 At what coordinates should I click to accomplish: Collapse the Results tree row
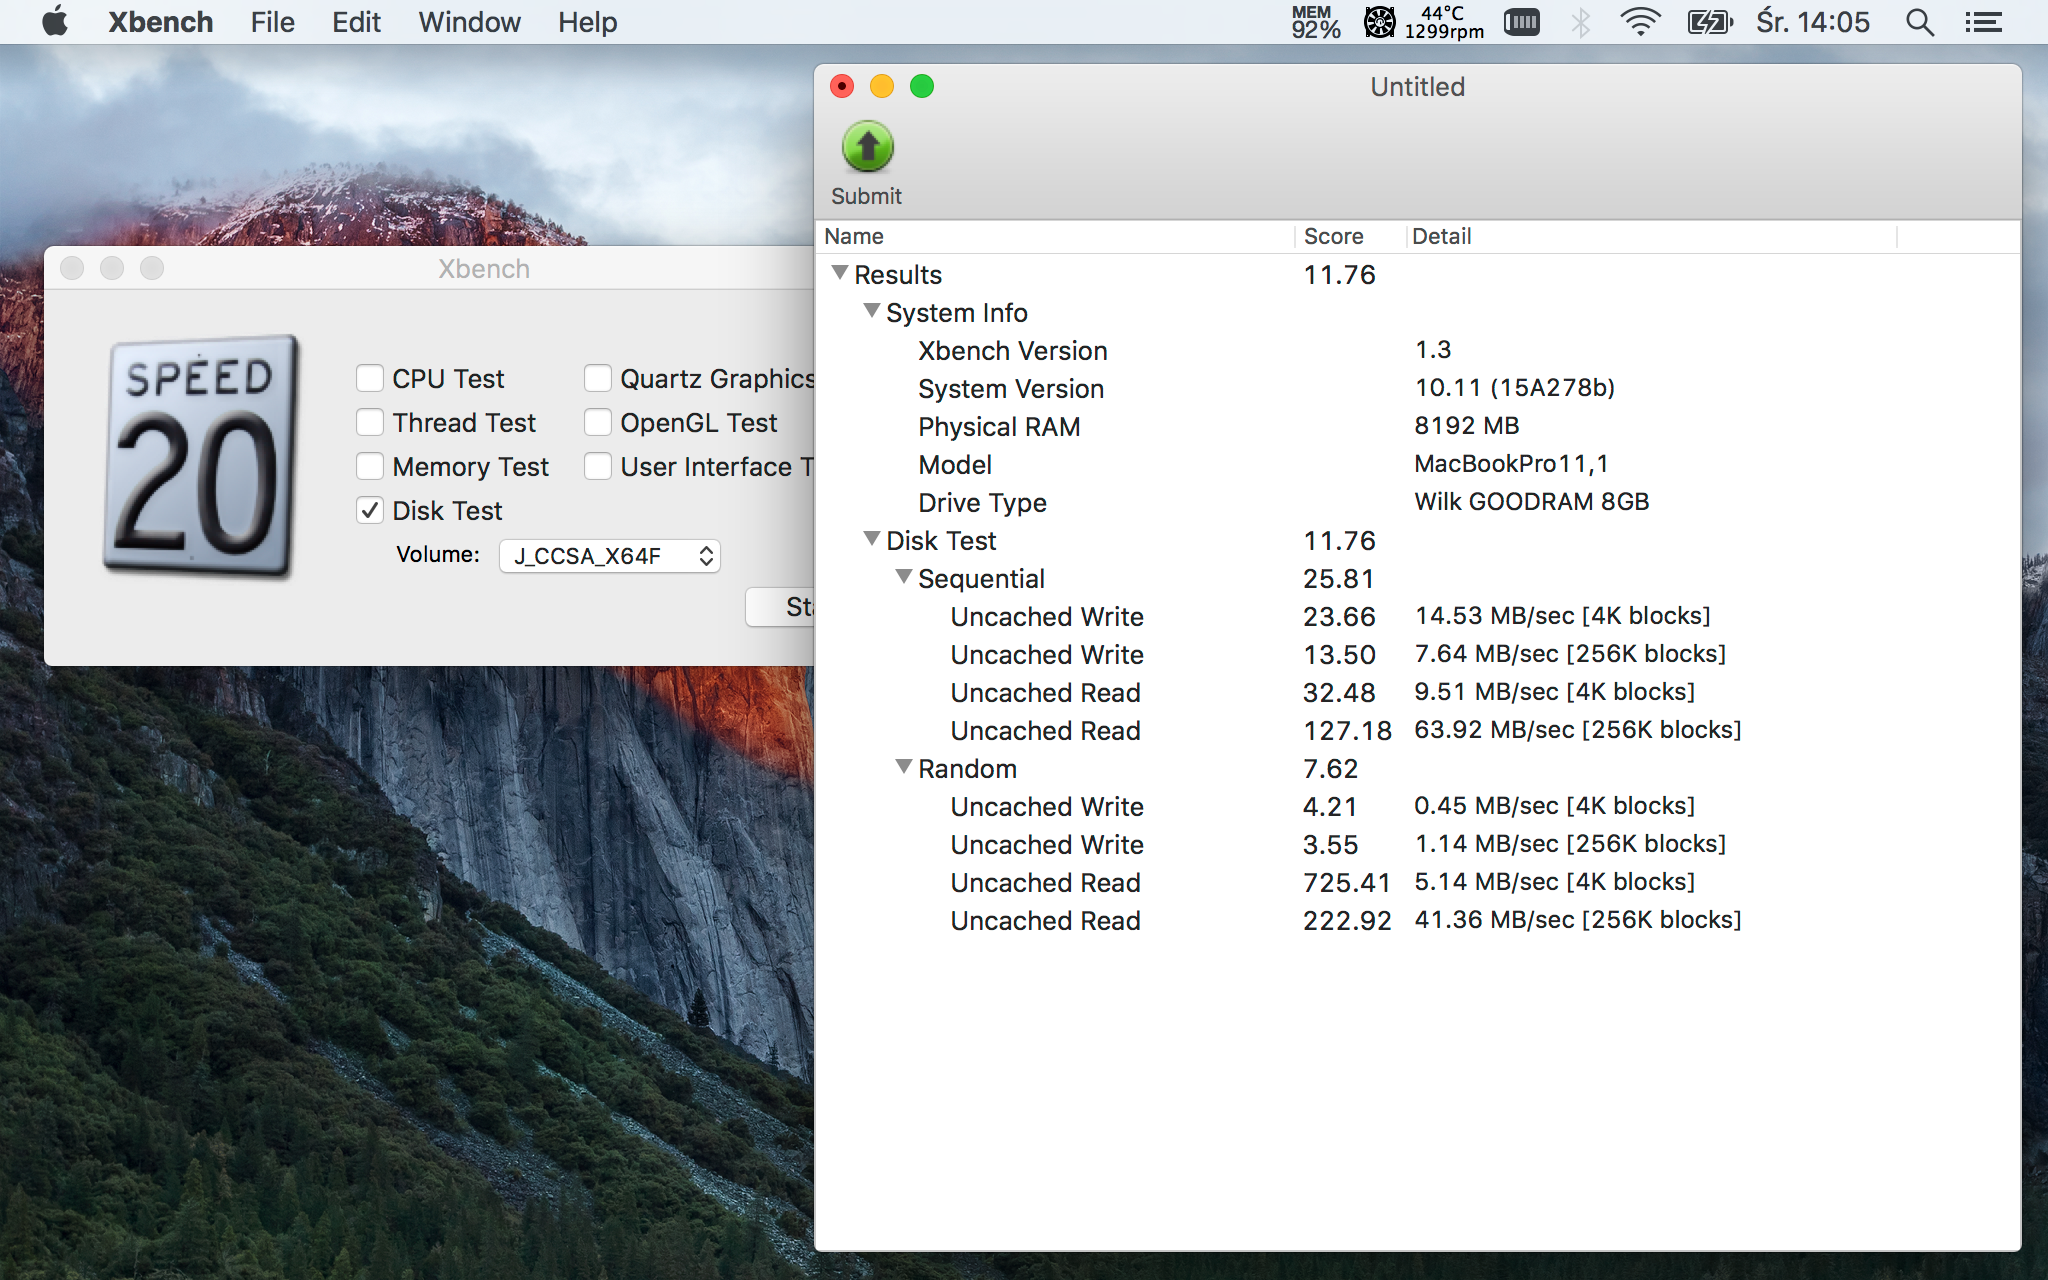840,273
